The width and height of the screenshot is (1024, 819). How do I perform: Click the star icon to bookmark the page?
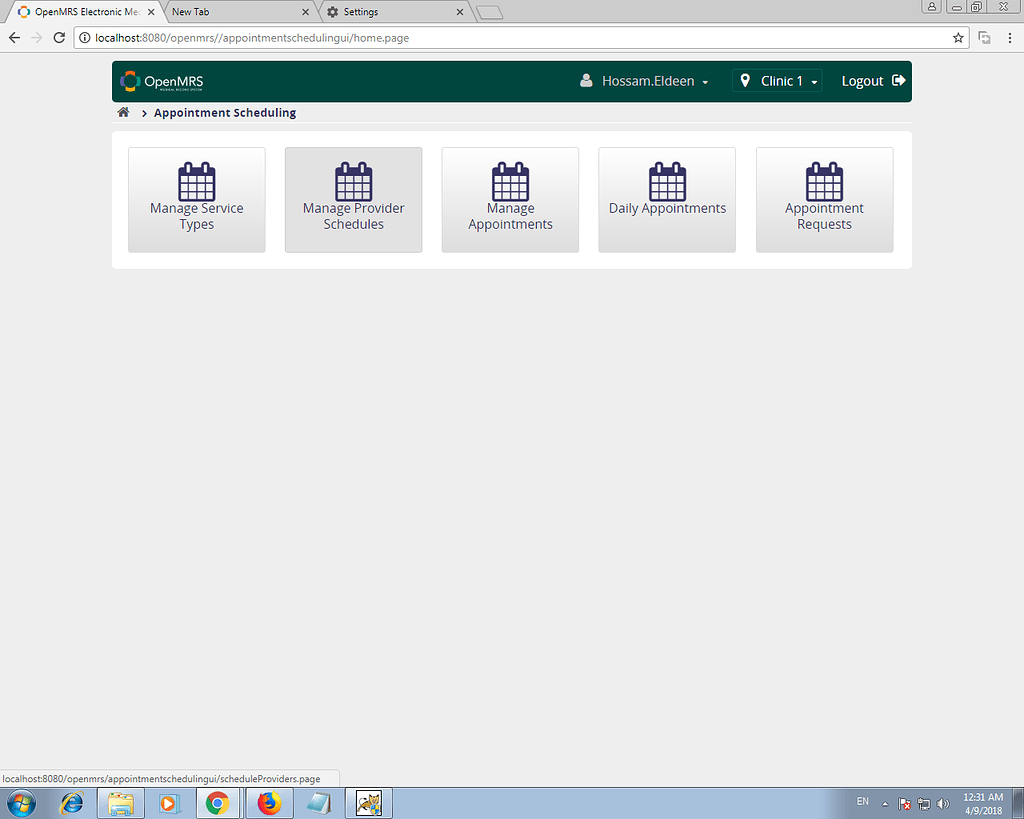click(x=957, y=37)
